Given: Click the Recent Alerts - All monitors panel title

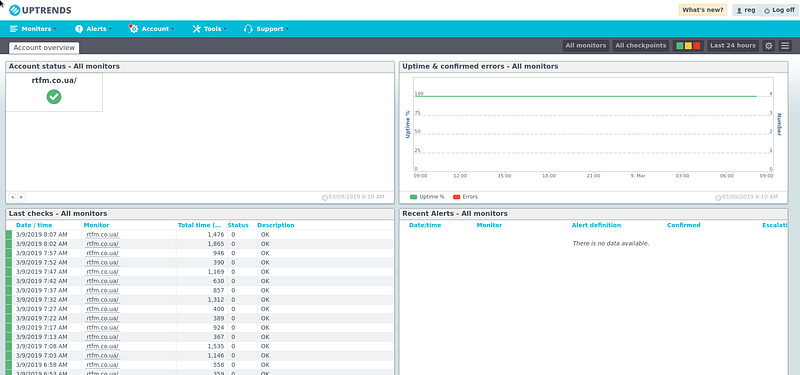Looking at the screenshot, I should coord(455,214).
